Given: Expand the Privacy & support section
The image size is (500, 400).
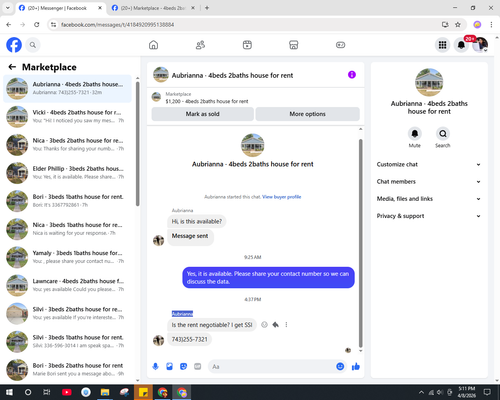Looking at the screenshot, I should pyautogui.click(x=429, y=216).
